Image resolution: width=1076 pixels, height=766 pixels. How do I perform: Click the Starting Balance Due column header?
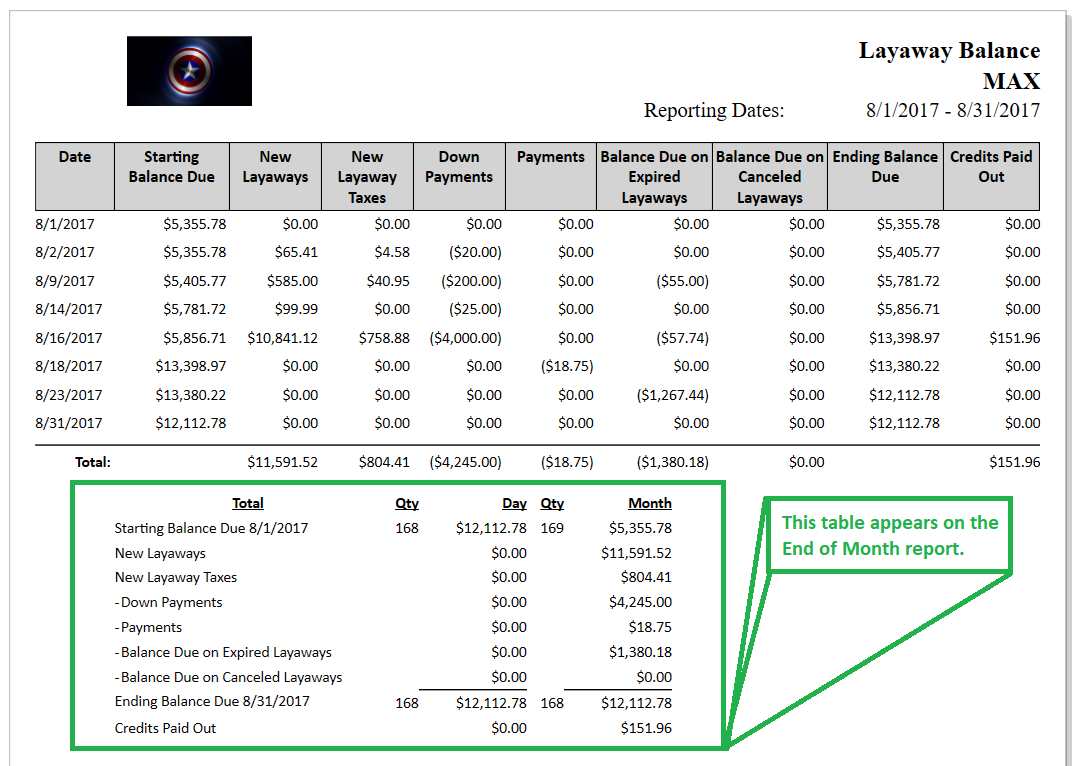tap(171, 167)
